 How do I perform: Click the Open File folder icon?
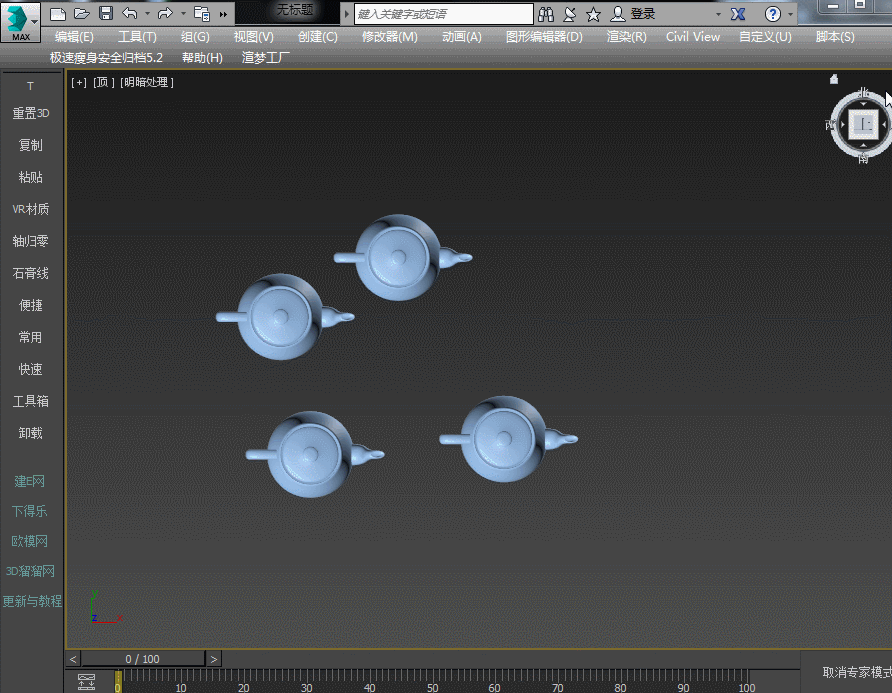(82, 14)
